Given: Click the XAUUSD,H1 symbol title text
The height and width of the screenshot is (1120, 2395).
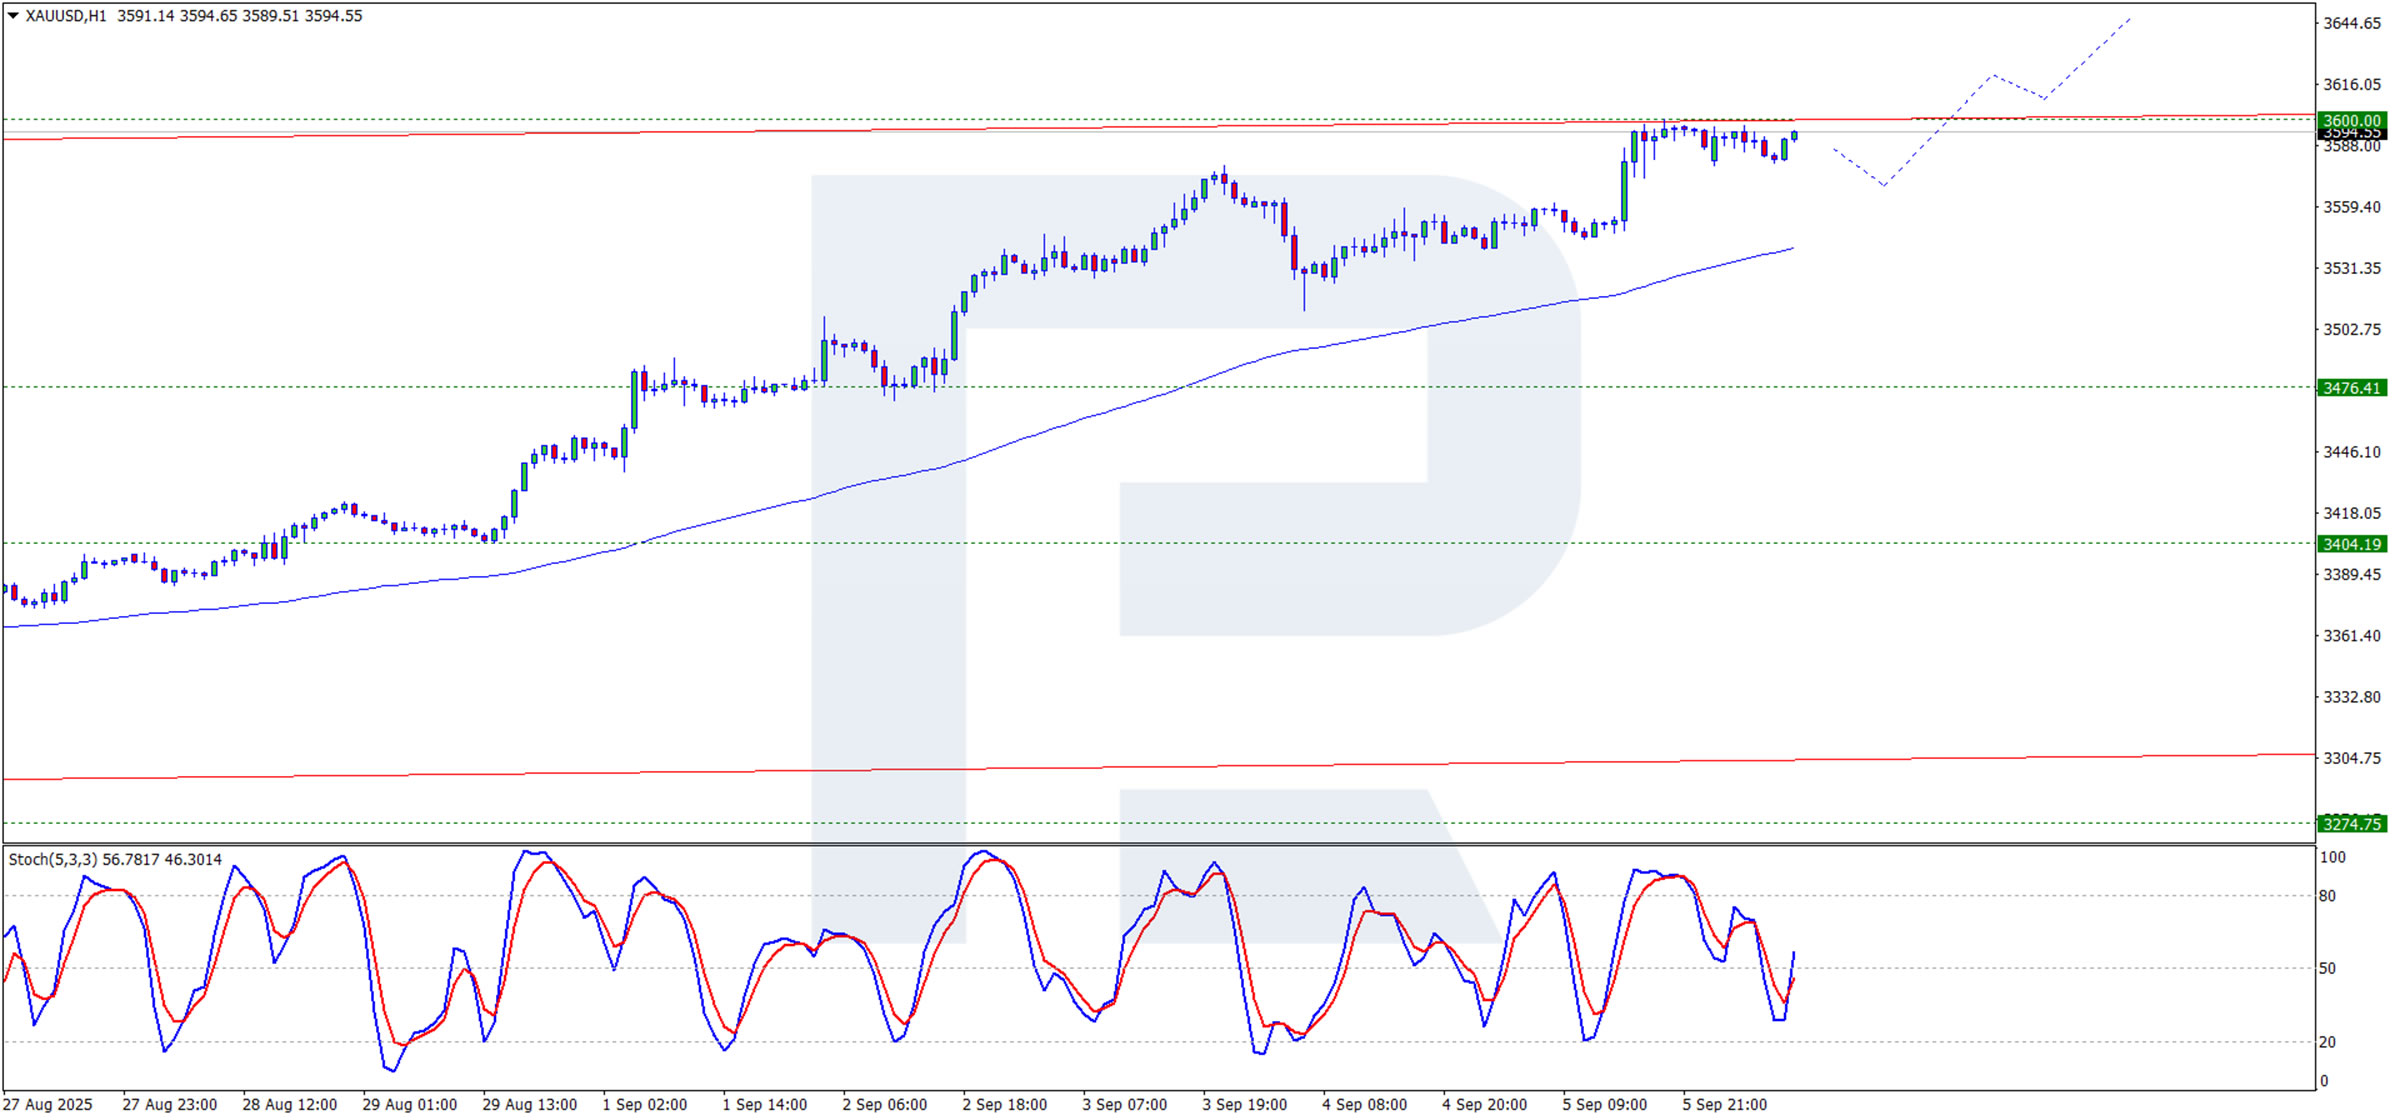Looking at the screenshot, I should (x=66, y=16).
